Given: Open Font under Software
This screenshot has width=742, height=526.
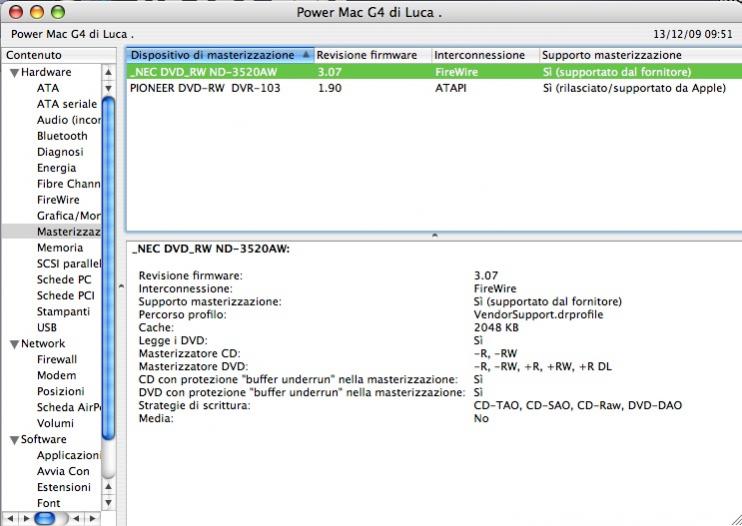Looking at the screenshot, I should (48, 503).
